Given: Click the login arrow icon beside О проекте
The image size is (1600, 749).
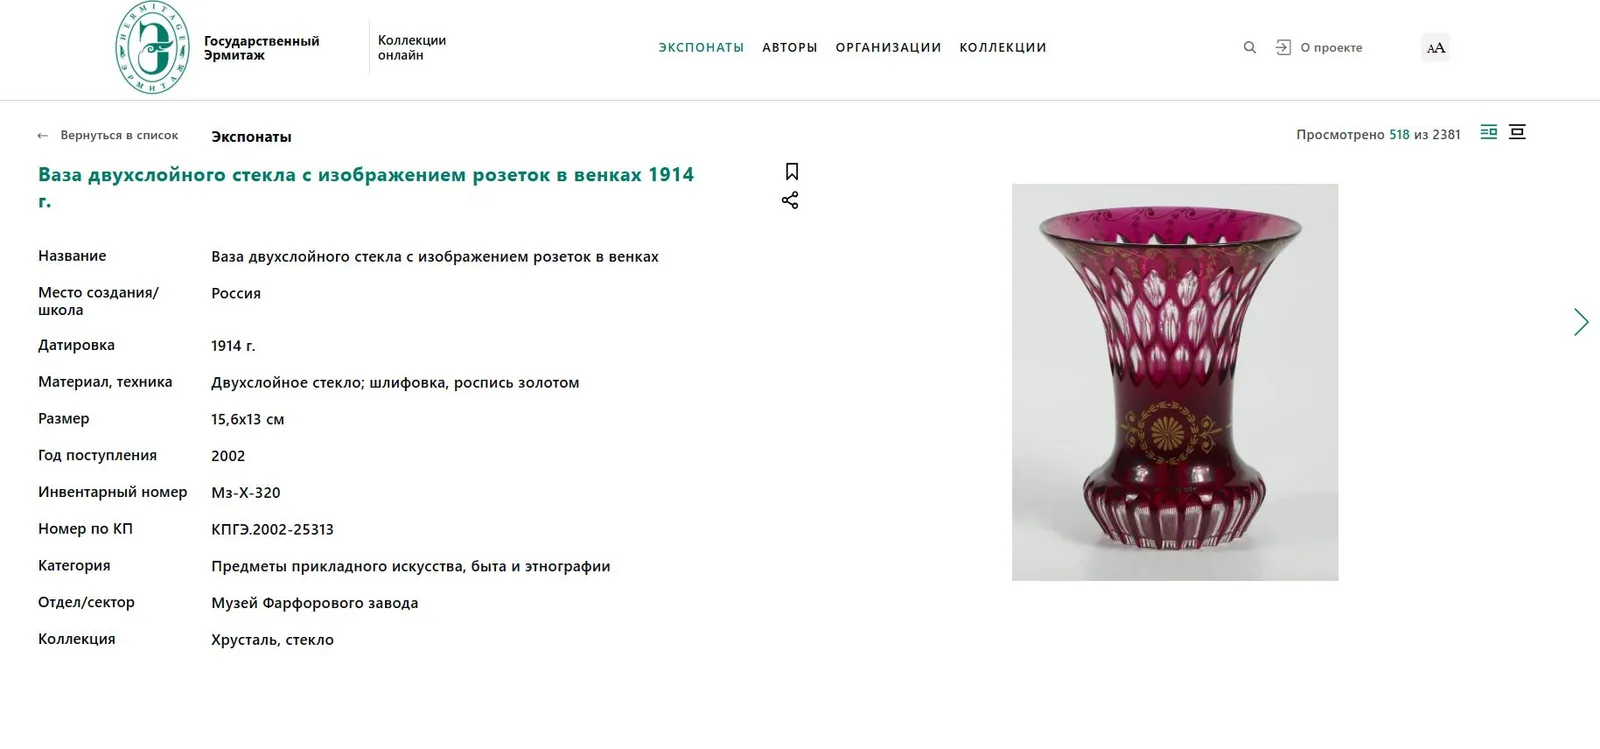Looking at the screenshot, I should (x=1283, y=47).
